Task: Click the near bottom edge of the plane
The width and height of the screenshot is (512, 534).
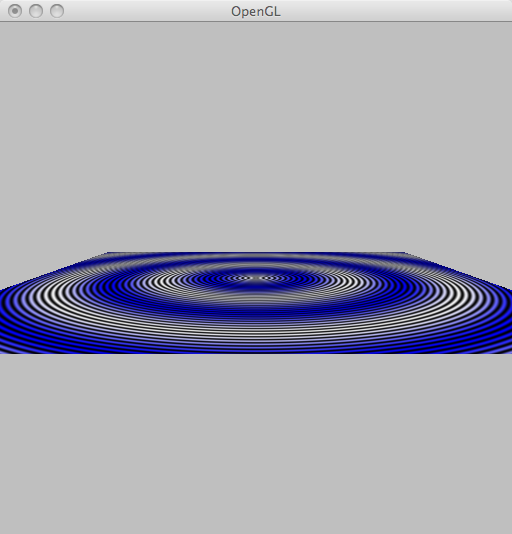Action: 256,352
